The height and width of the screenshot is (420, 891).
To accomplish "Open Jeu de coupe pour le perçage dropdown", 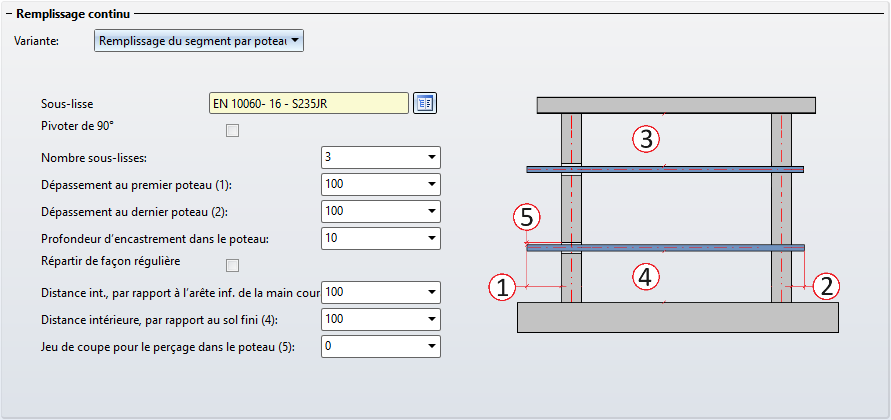I will pos(381,346).
